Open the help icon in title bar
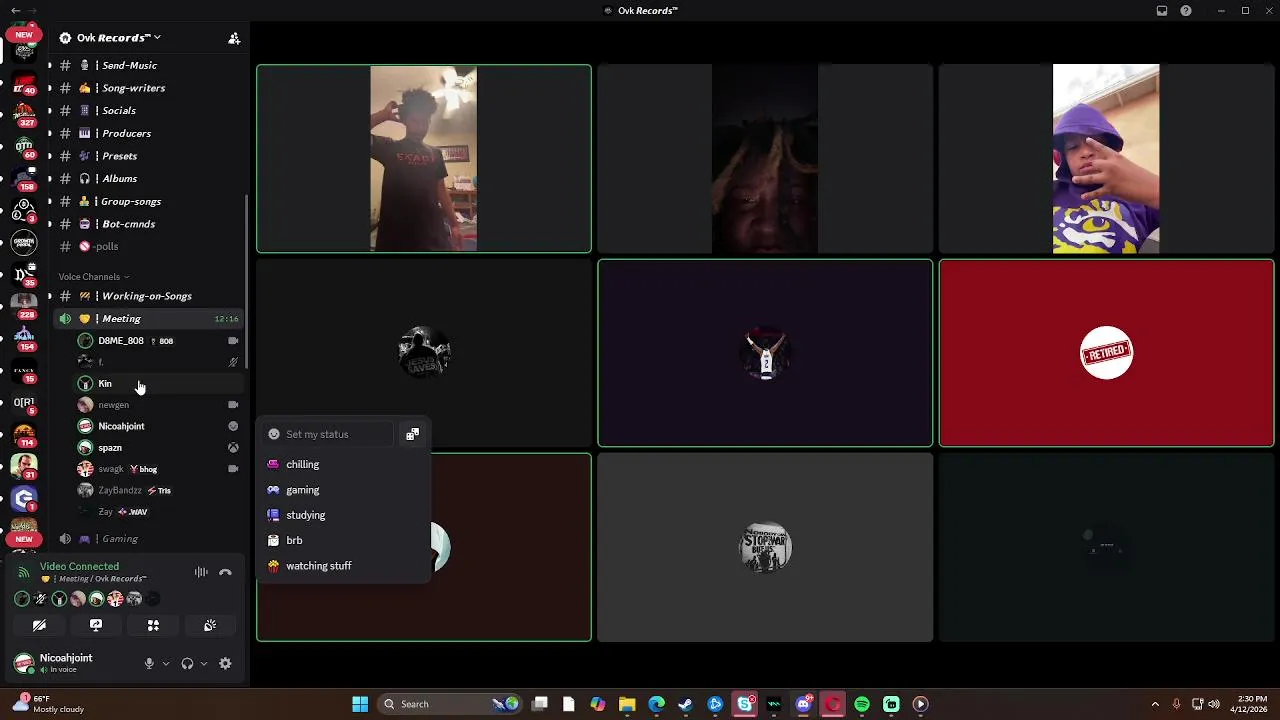The width and height of the screenshot is (1280, 720). 1186,11
